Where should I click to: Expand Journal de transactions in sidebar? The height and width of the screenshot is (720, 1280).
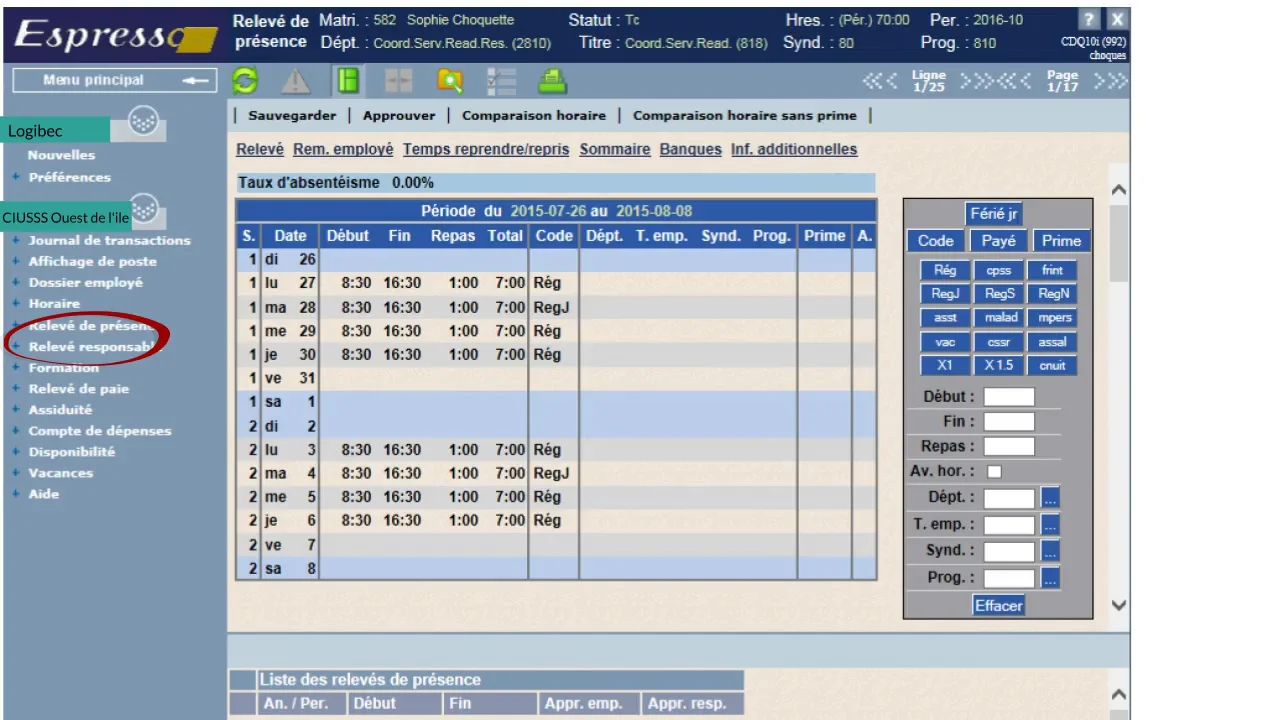click(x=108, y=241)
